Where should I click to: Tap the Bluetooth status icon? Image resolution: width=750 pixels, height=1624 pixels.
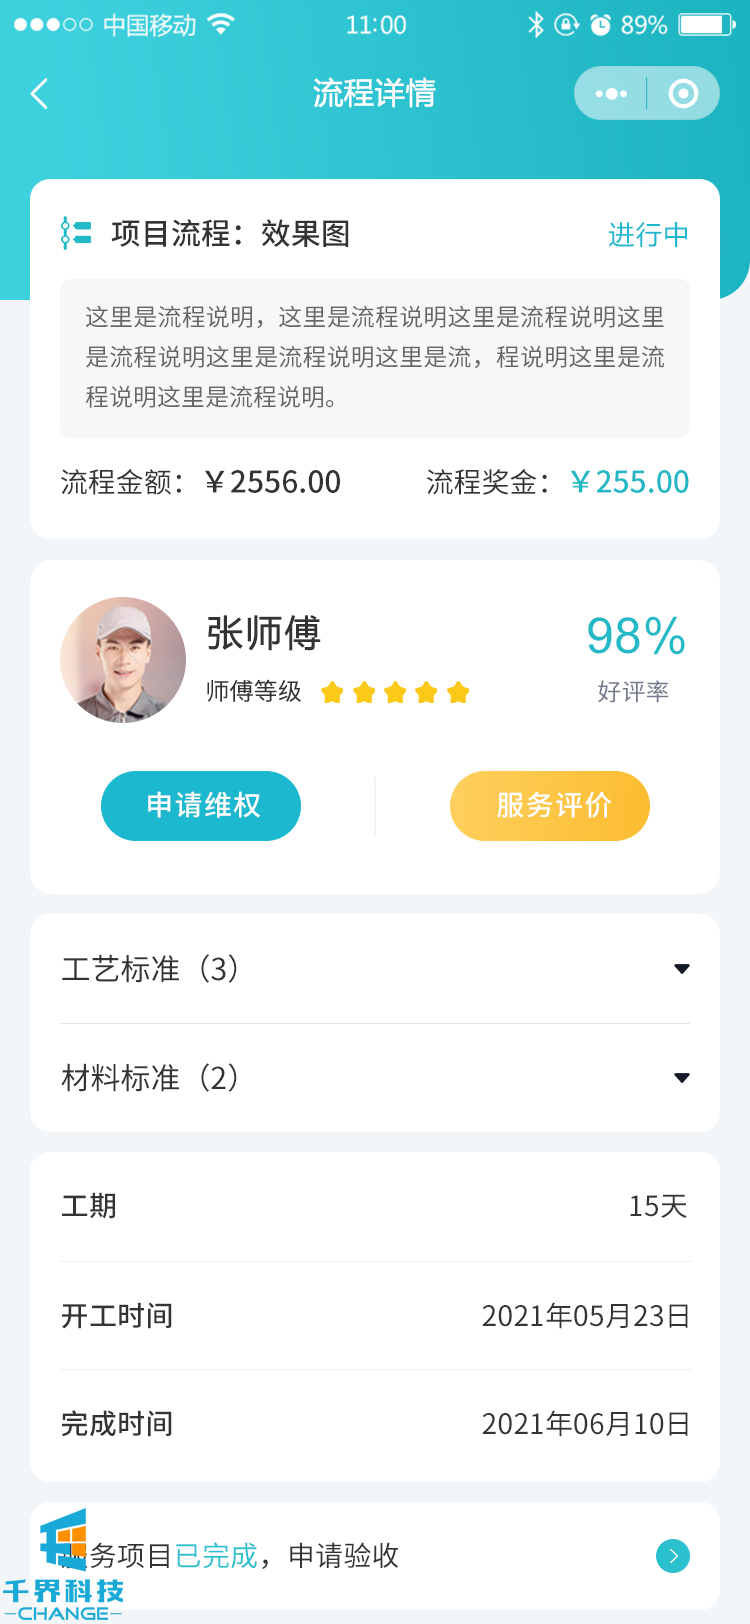(x=536, y=25)
